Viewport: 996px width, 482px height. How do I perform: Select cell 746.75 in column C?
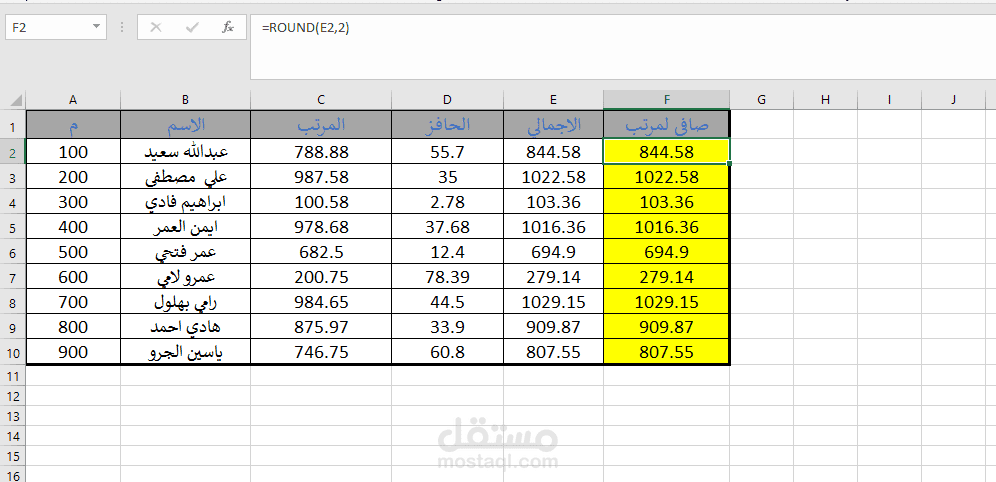[x=321, y=352]
